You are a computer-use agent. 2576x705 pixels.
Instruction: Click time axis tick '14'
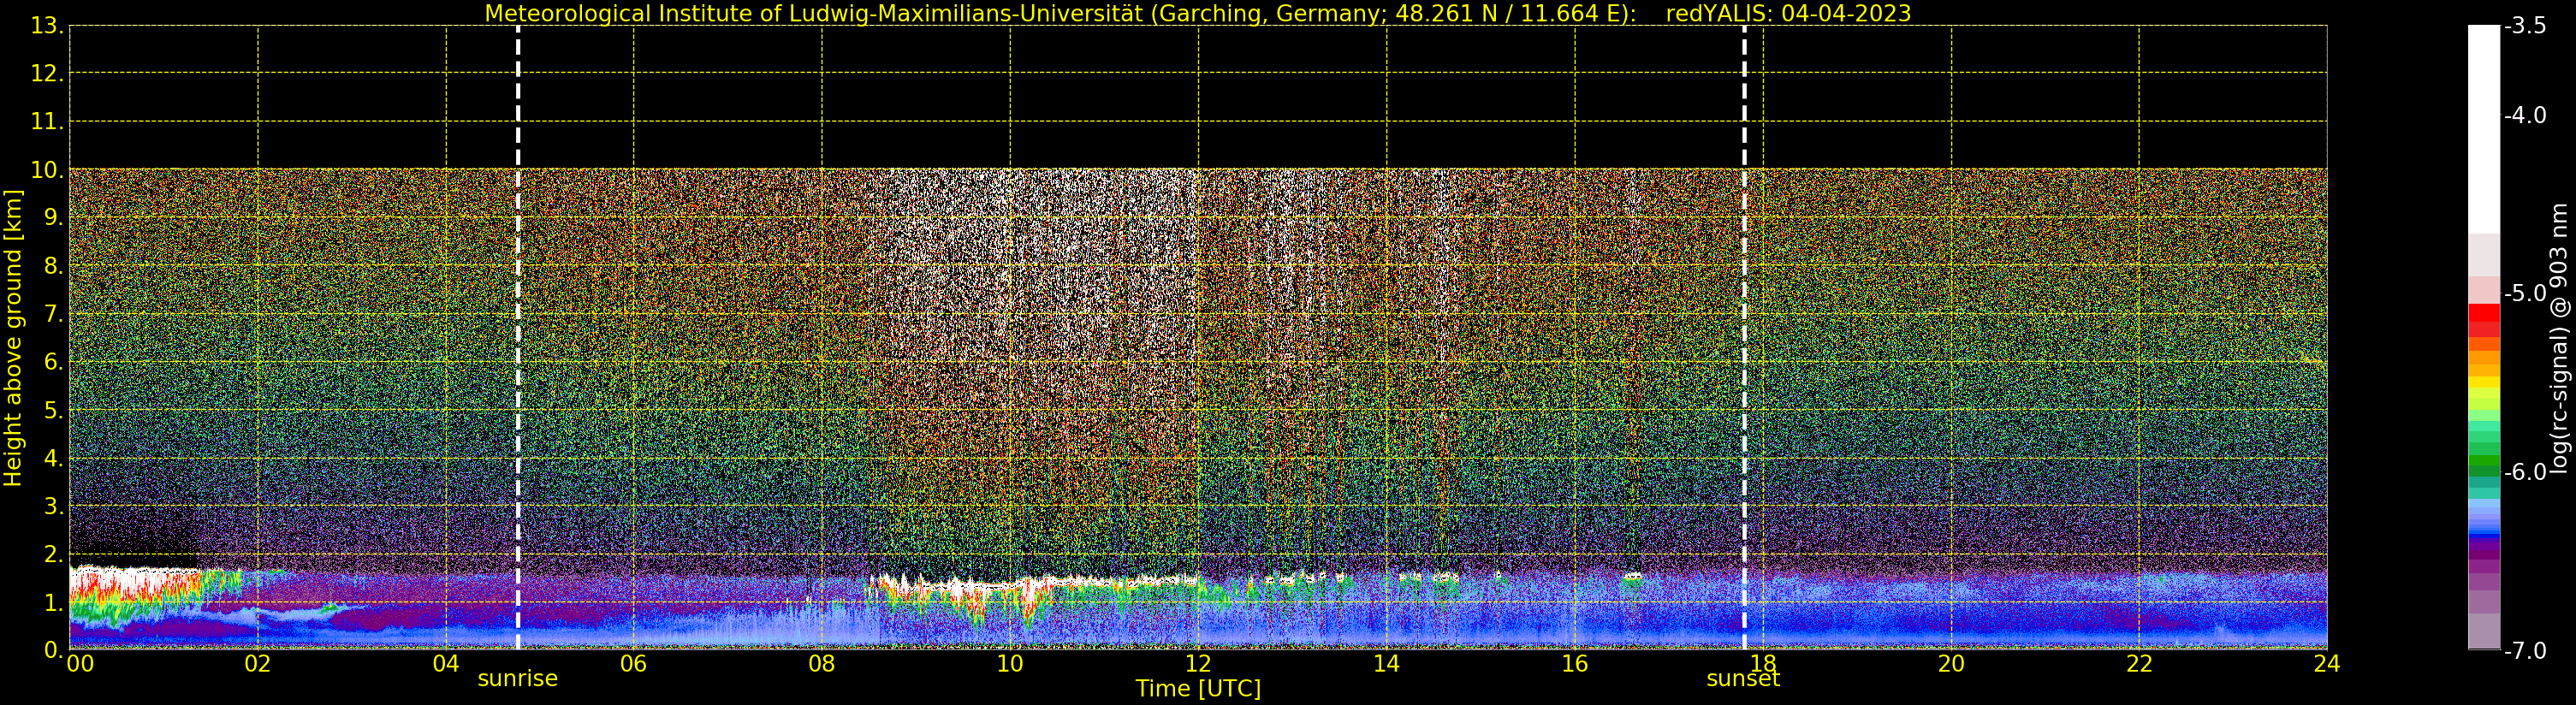pyautogui.click(x=1386, y=664)
